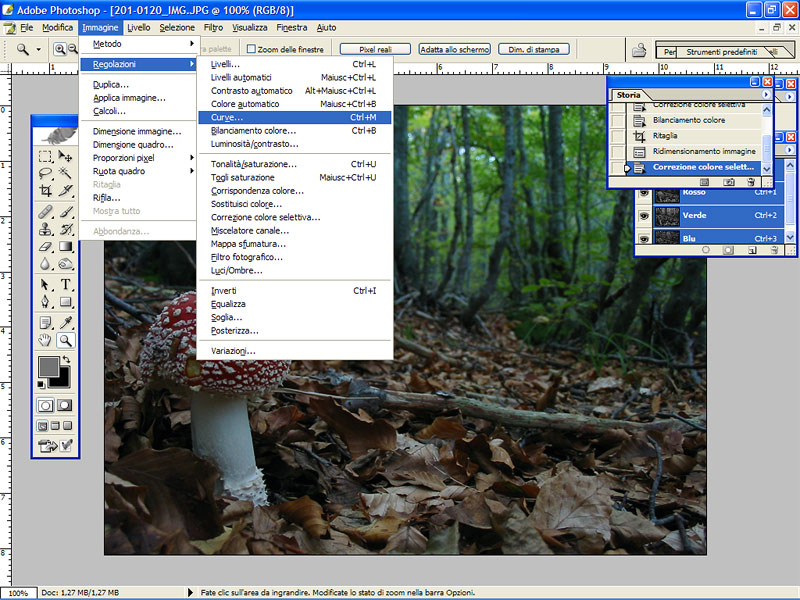Click the gray foreground color swatch
The image size is (800, 600).
click(x=48, y=366)
